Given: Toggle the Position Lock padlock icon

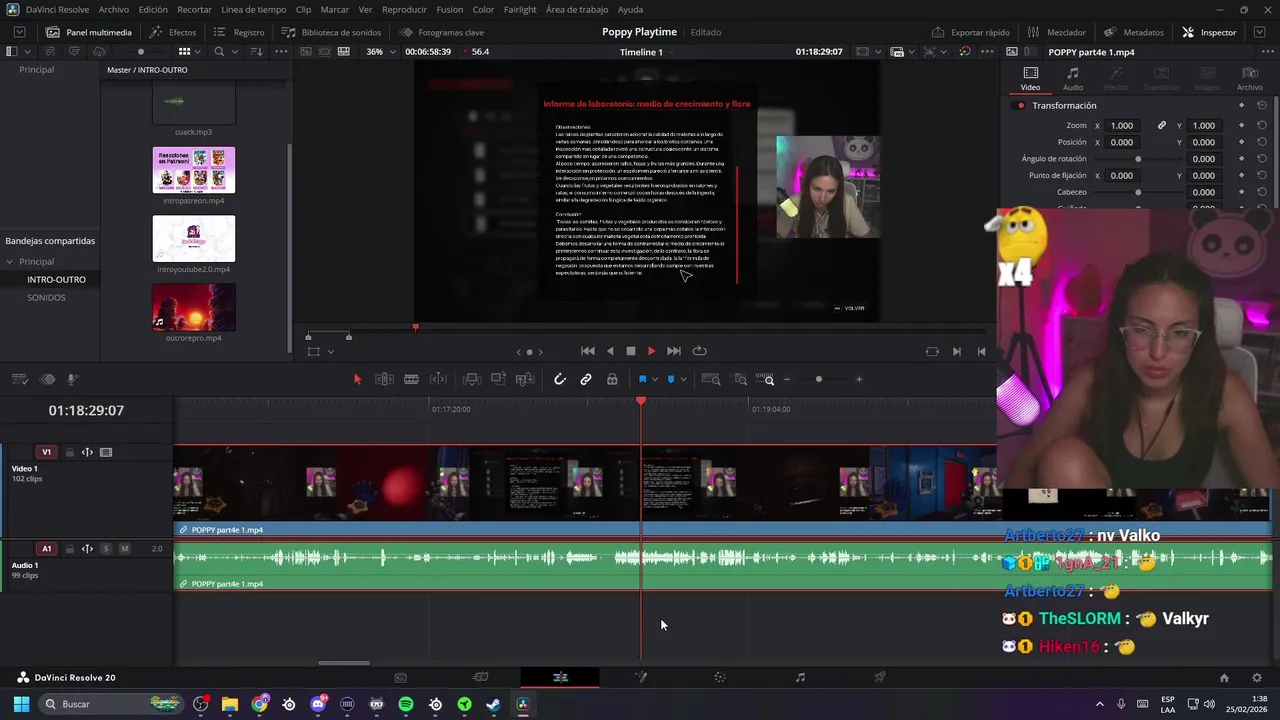Looking at the screenshot, I should tap(612, 379).
